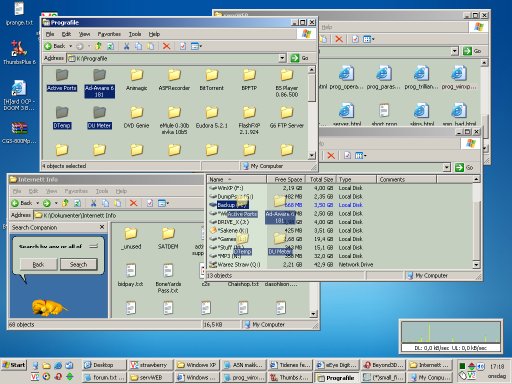Viewport: 512px width, 384px height.
Task: Click Prografile address field K:\Prografile
Action: pos(173,58)
